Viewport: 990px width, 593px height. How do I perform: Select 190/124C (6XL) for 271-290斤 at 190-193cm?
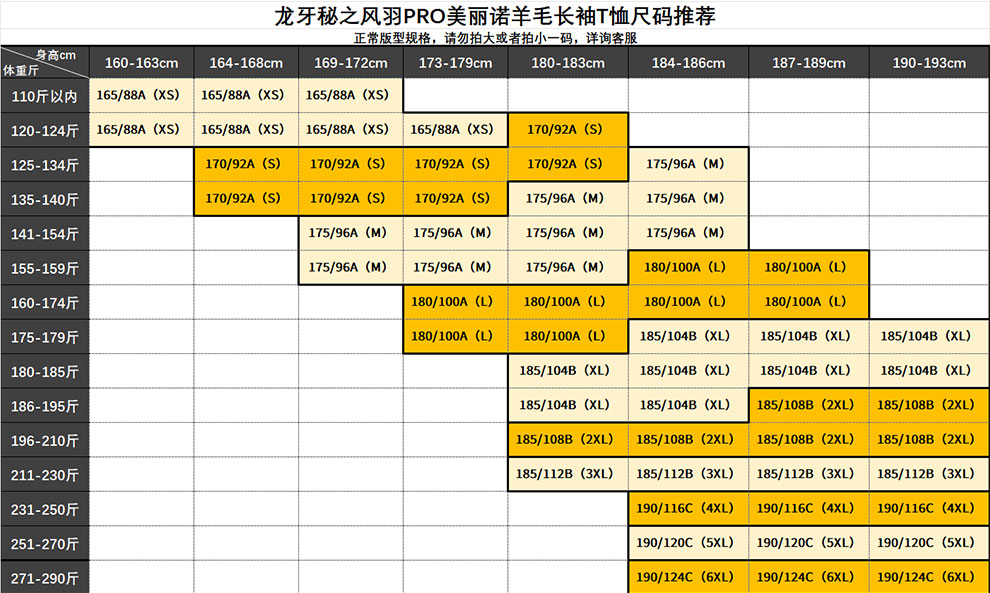tap(929, 577)
